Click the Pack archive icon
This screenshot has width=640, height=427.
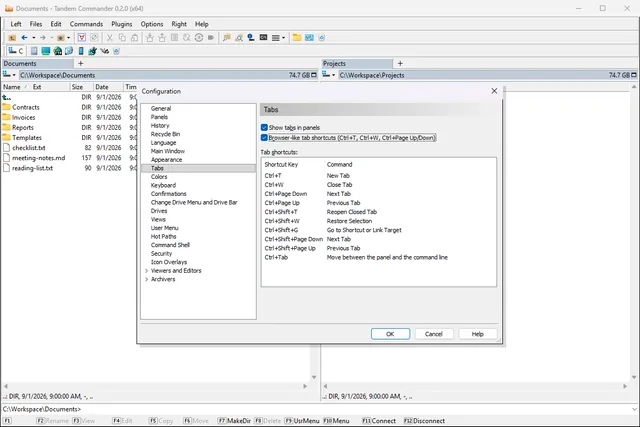coord(149,38)
